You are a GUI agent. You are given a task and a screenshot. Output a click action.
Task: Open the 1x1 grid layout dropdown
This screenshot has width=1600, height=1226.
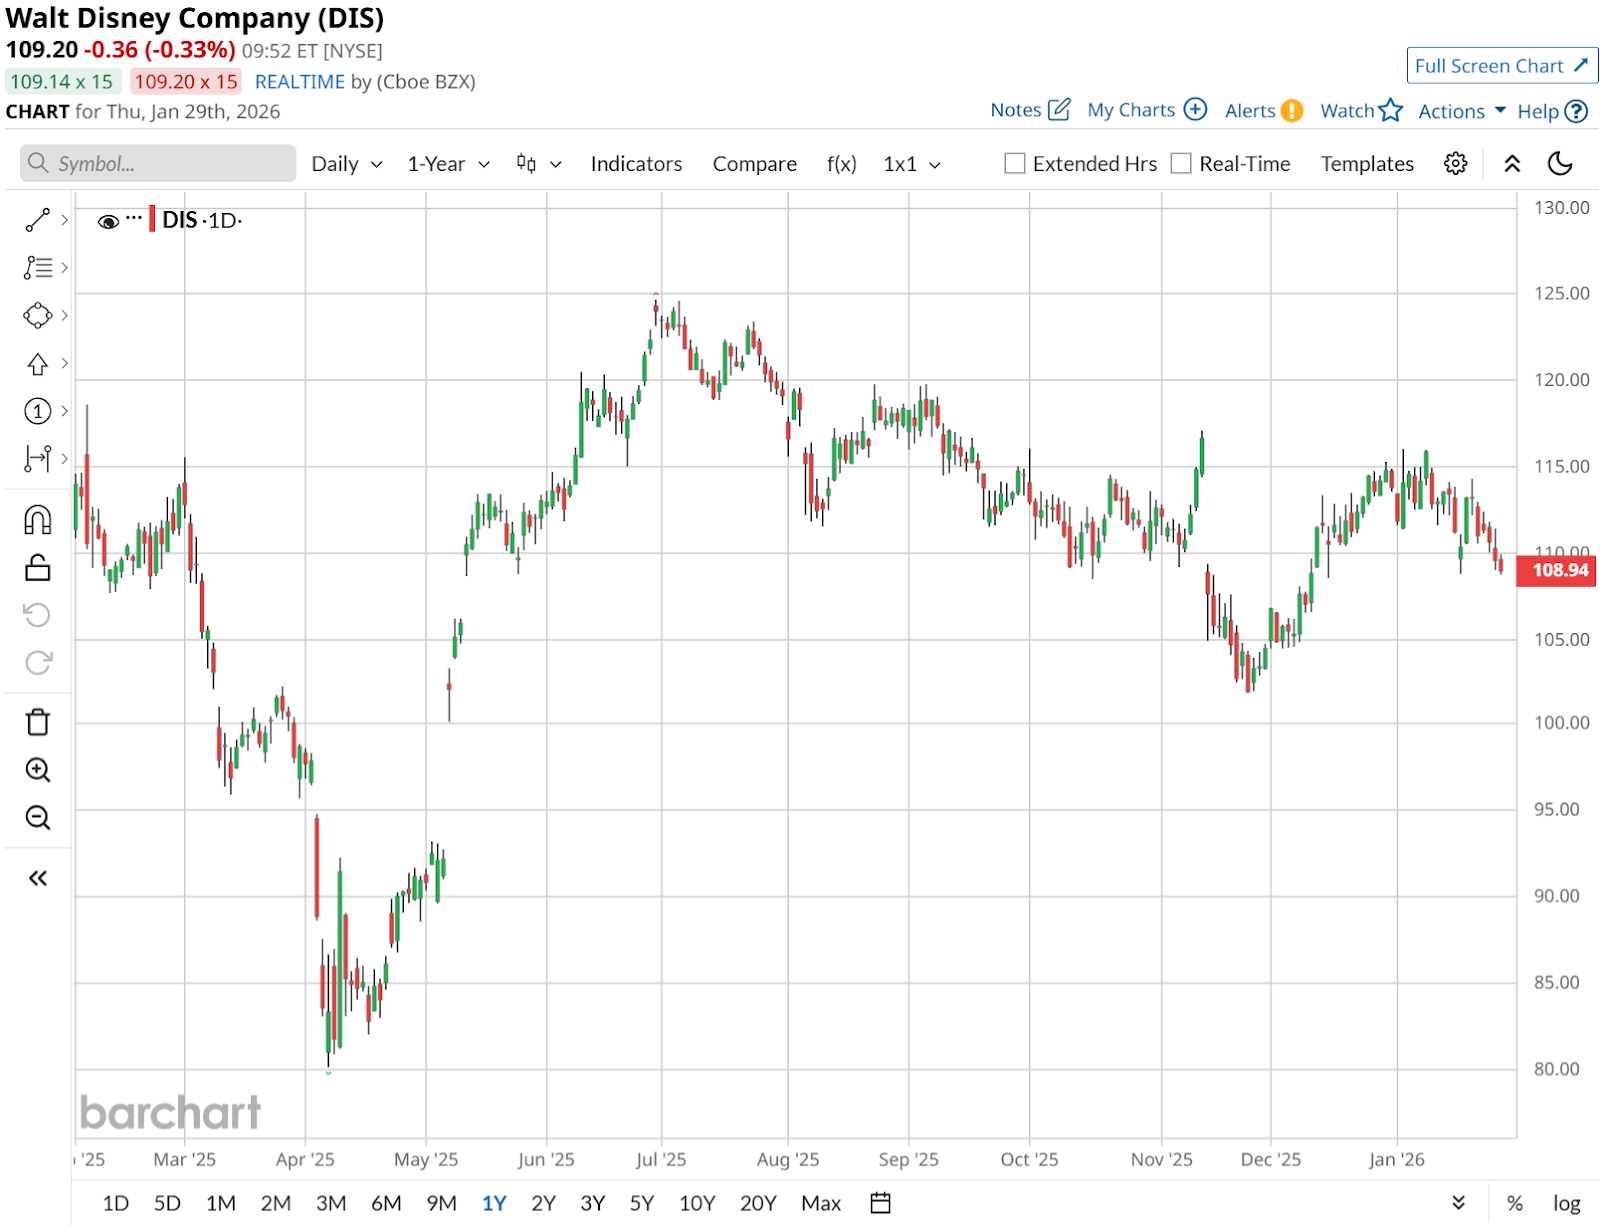point(912,164)
